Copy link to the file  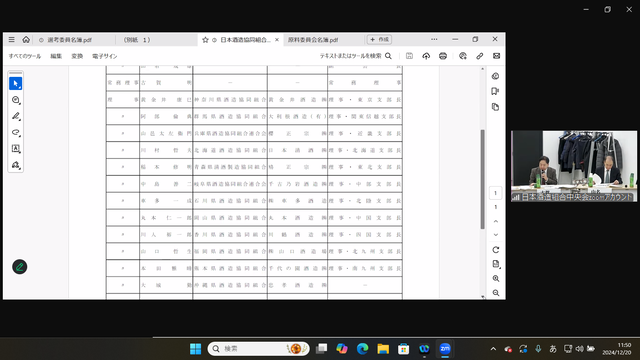click(480, 56)
